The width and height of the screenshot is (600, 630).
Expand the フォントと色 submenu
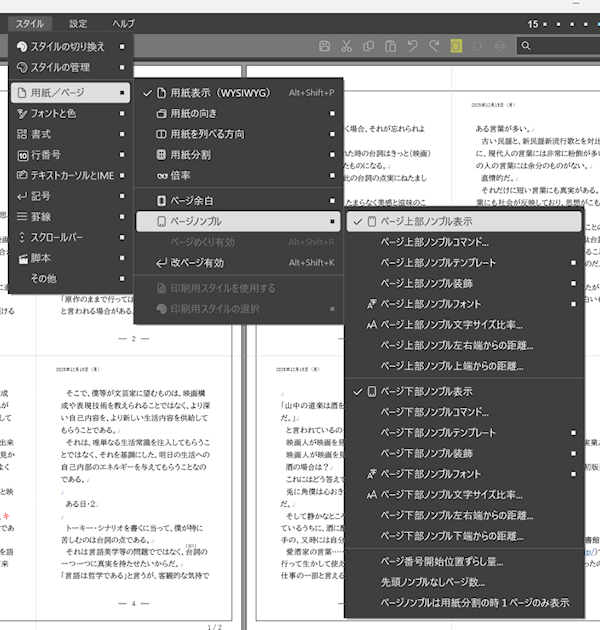coord(68,114)
